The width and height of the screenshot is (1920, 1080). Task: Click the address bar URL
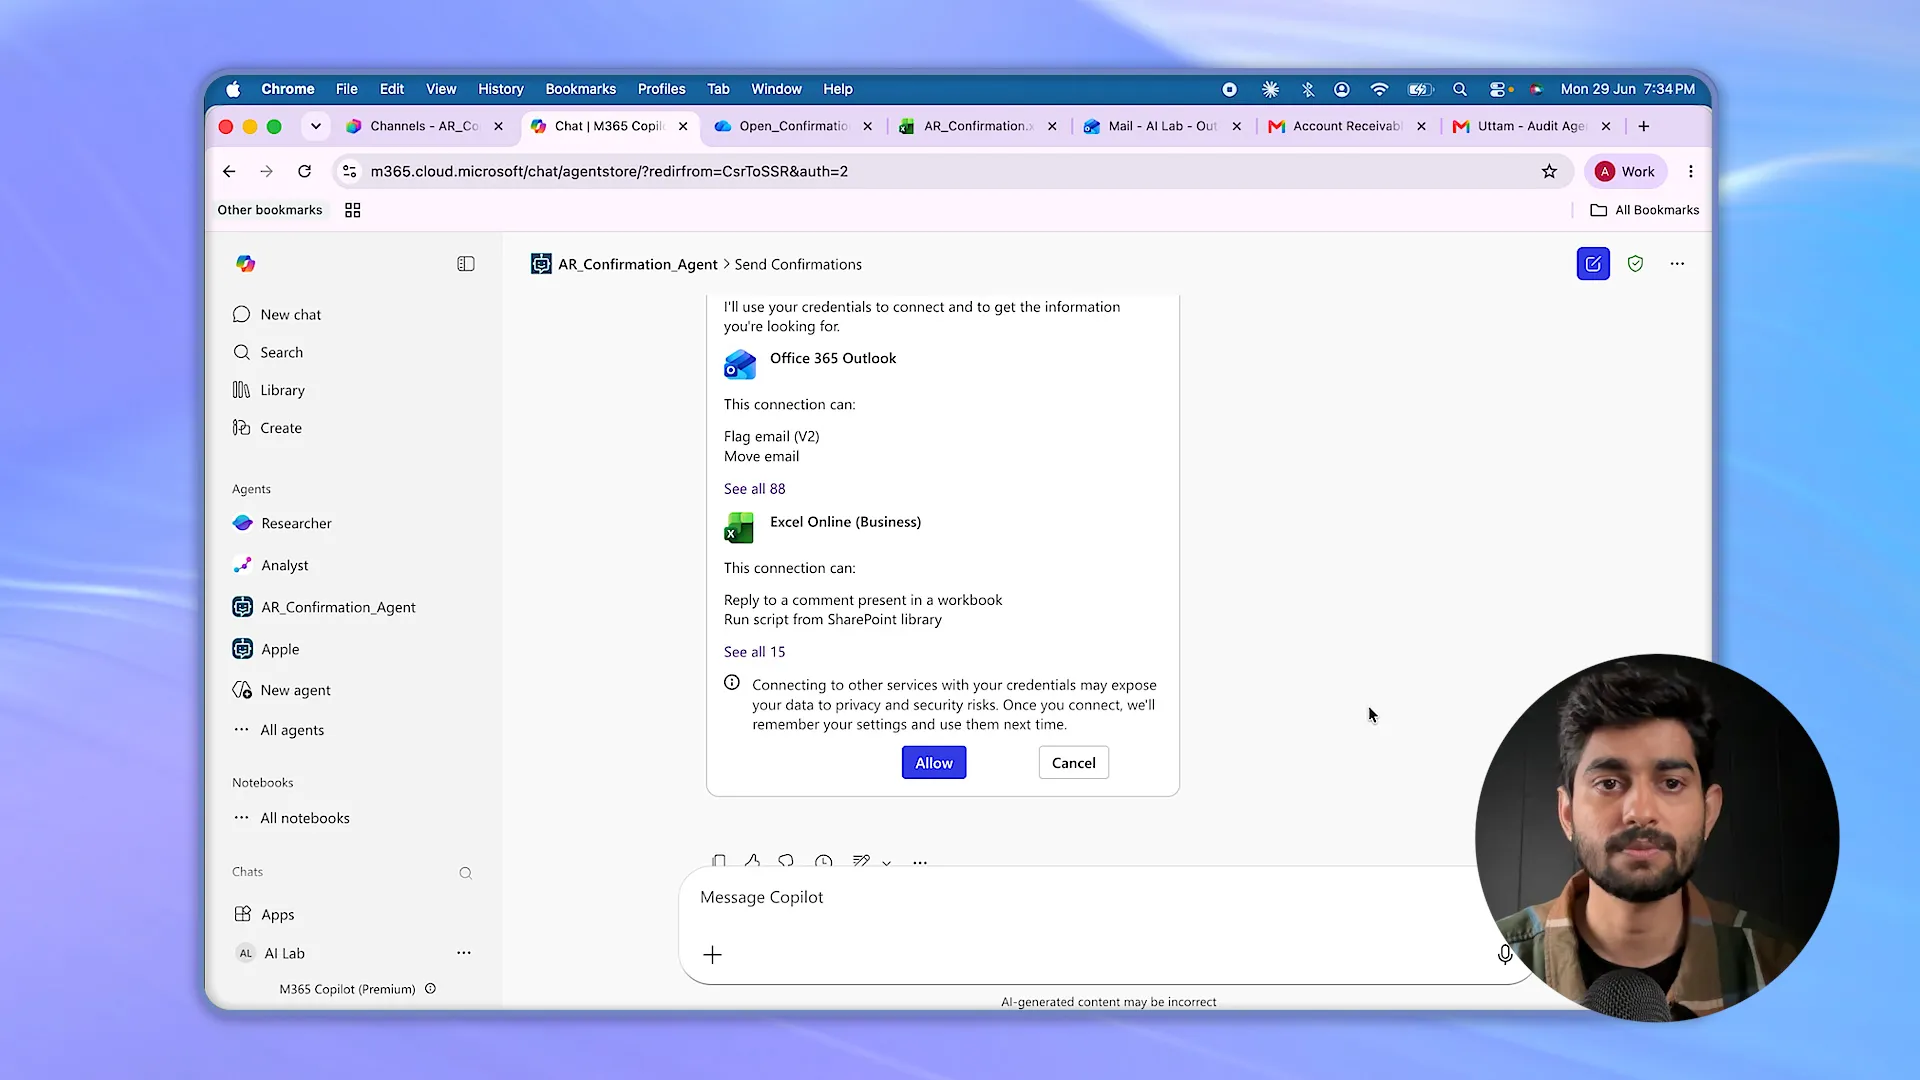609,171
